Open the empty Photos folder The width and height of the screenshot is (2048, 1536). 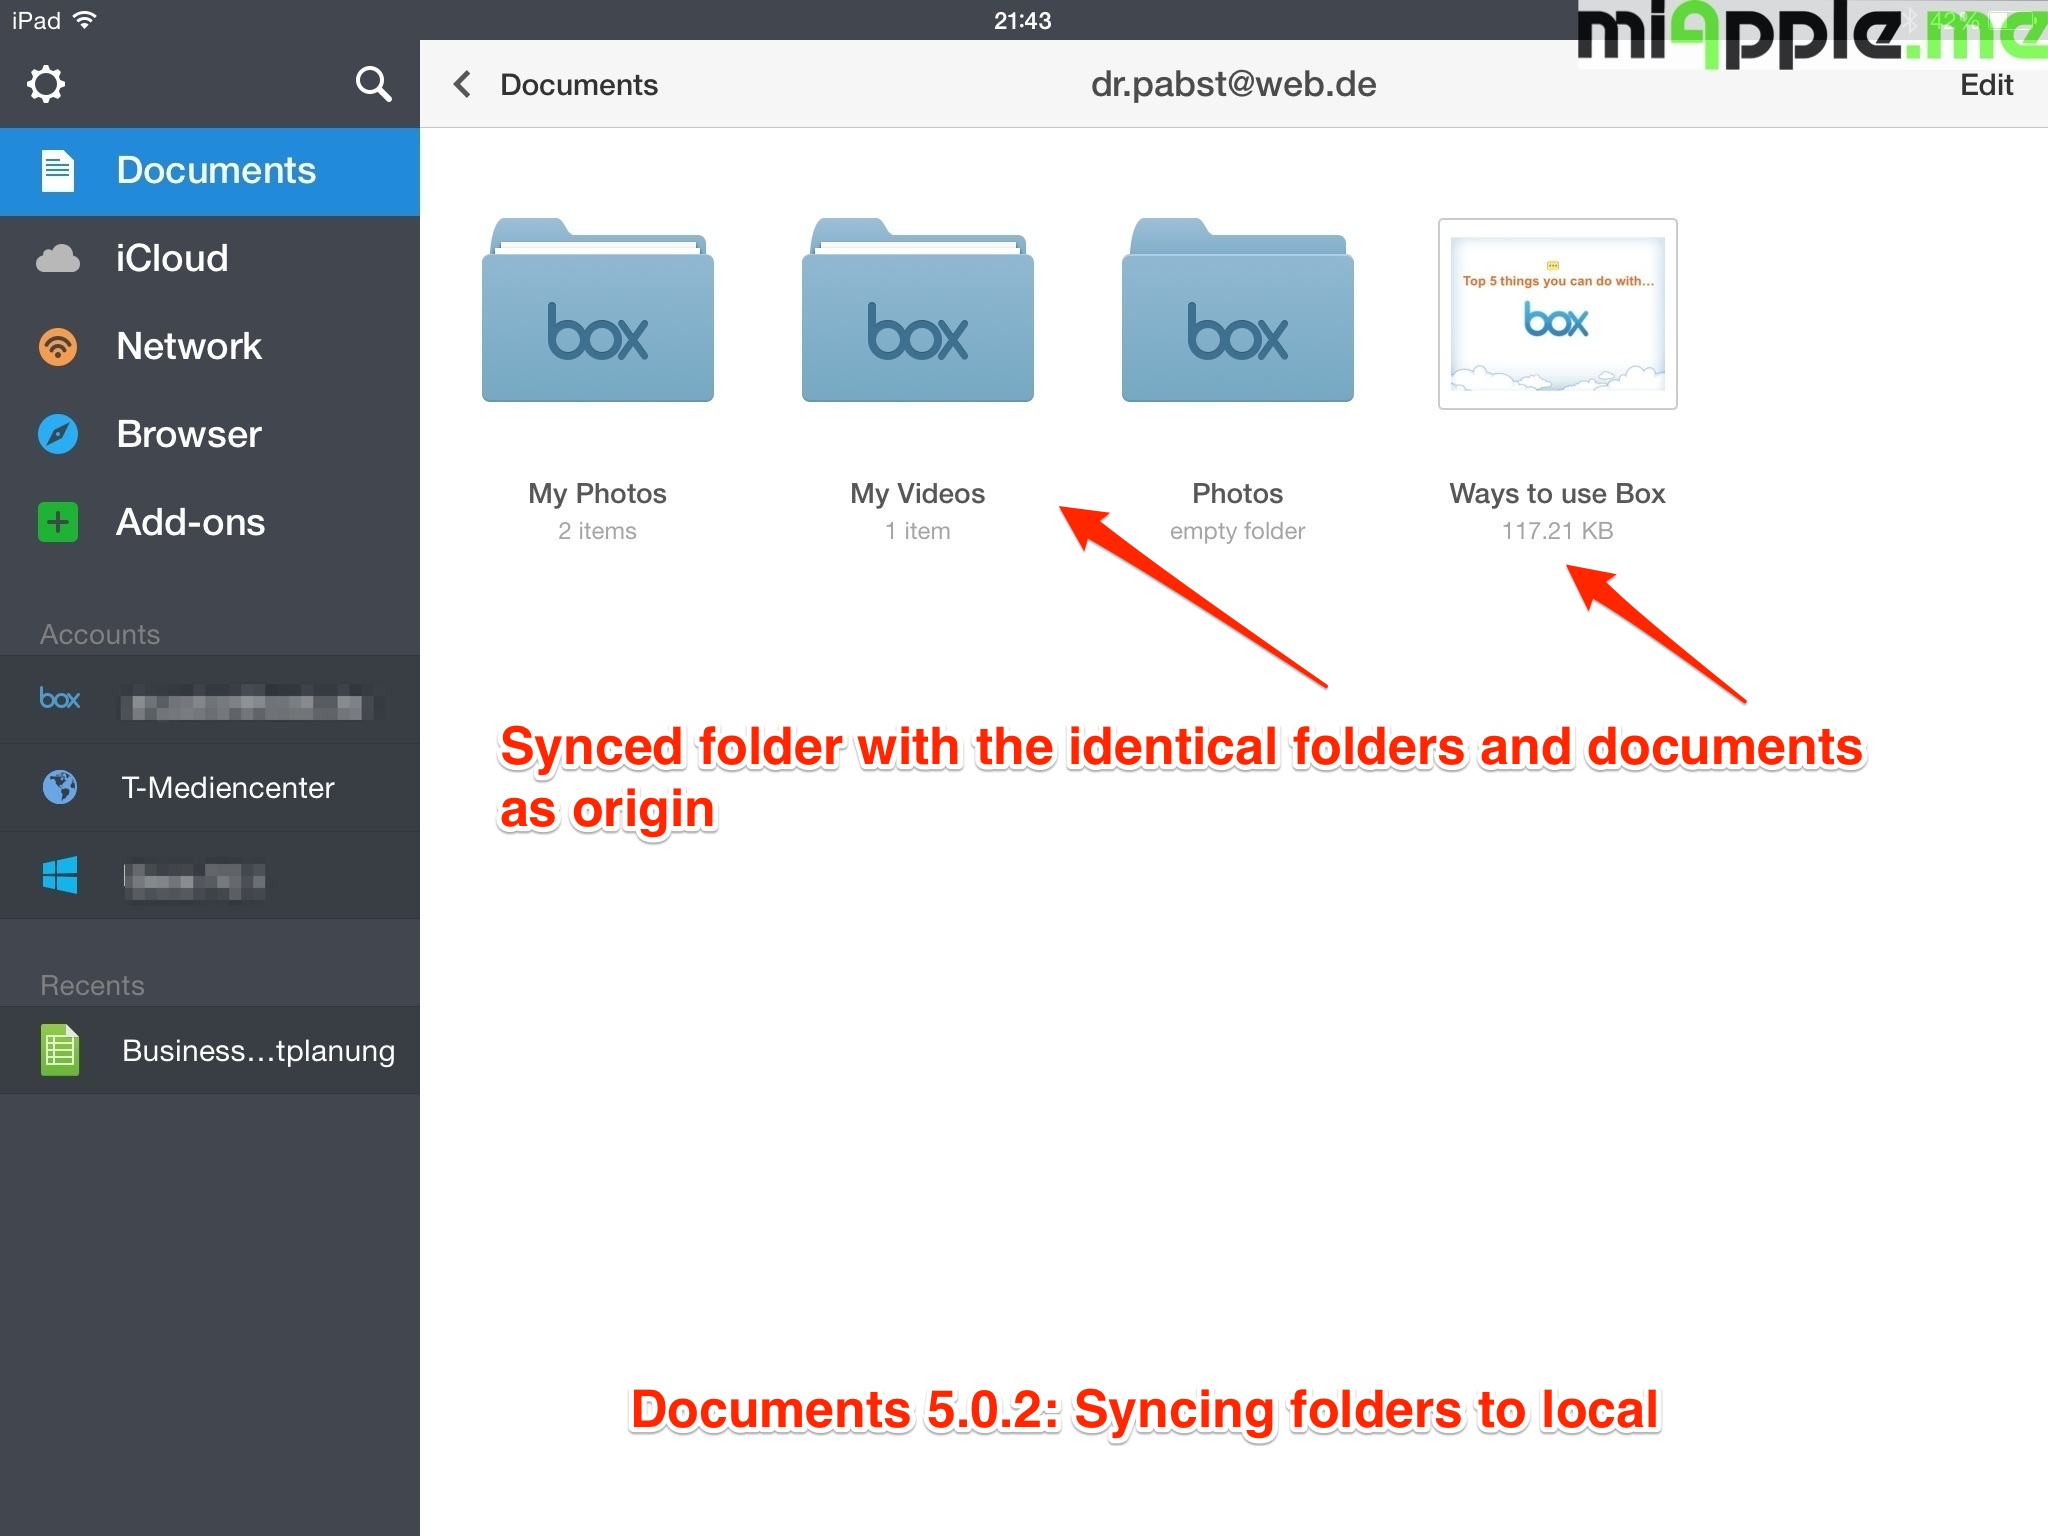[x=1237, y=312]
